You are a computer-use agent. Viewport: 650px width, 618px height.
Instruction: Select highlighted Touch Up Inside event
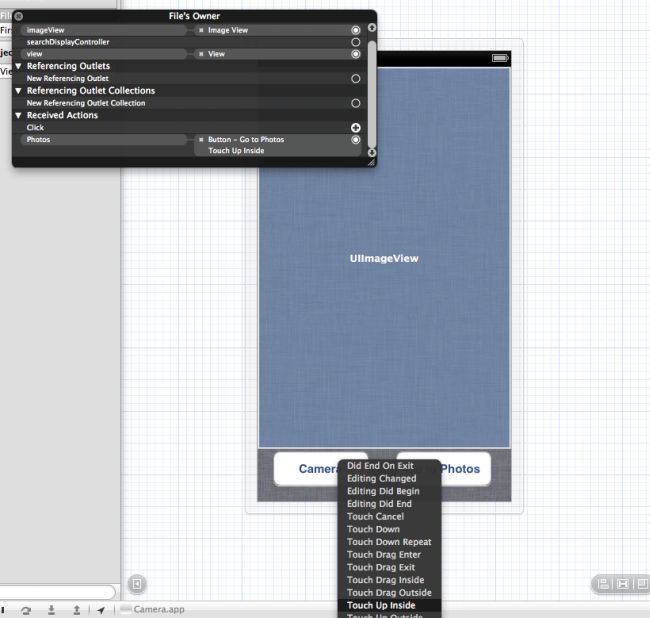click(x=390, y=606)
